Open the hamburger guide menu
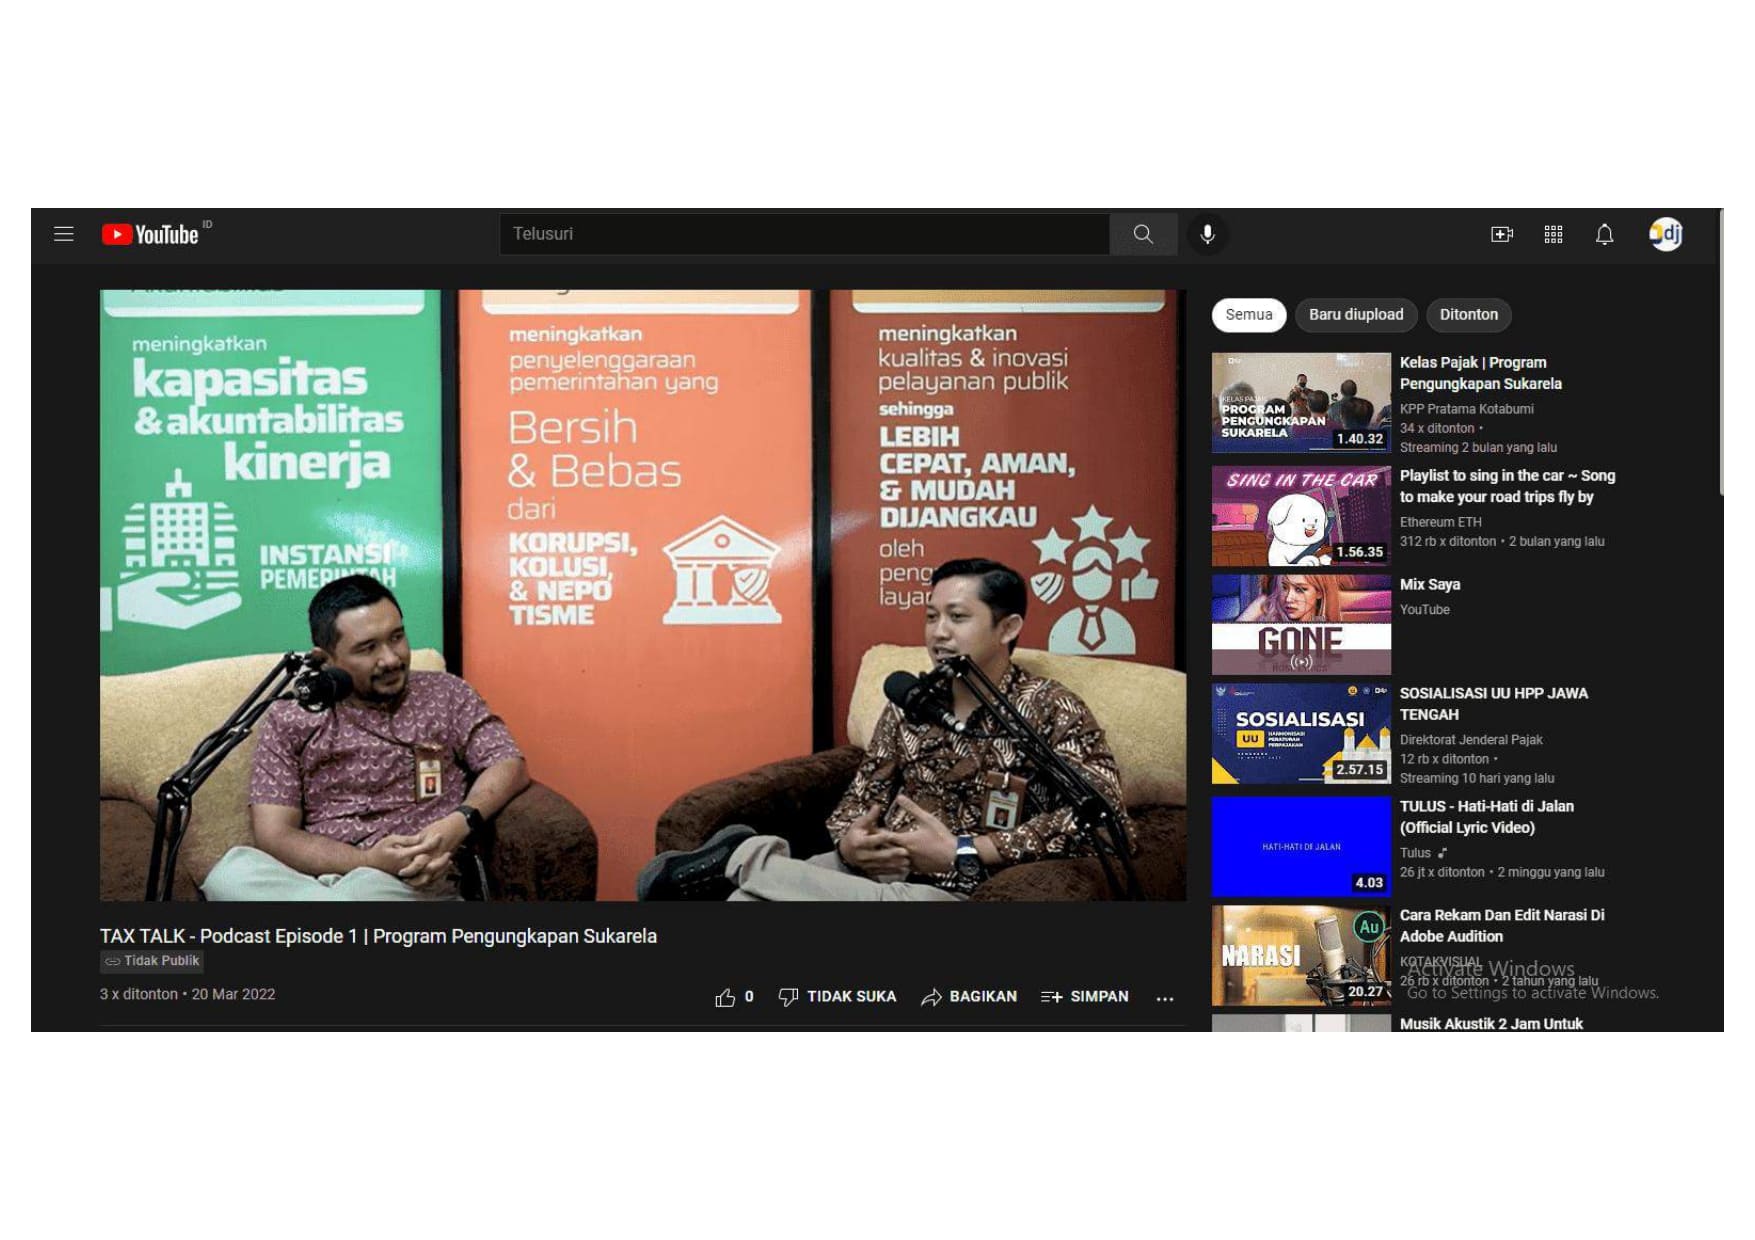The image size is (1755, 1240). [x=64, y=234]
